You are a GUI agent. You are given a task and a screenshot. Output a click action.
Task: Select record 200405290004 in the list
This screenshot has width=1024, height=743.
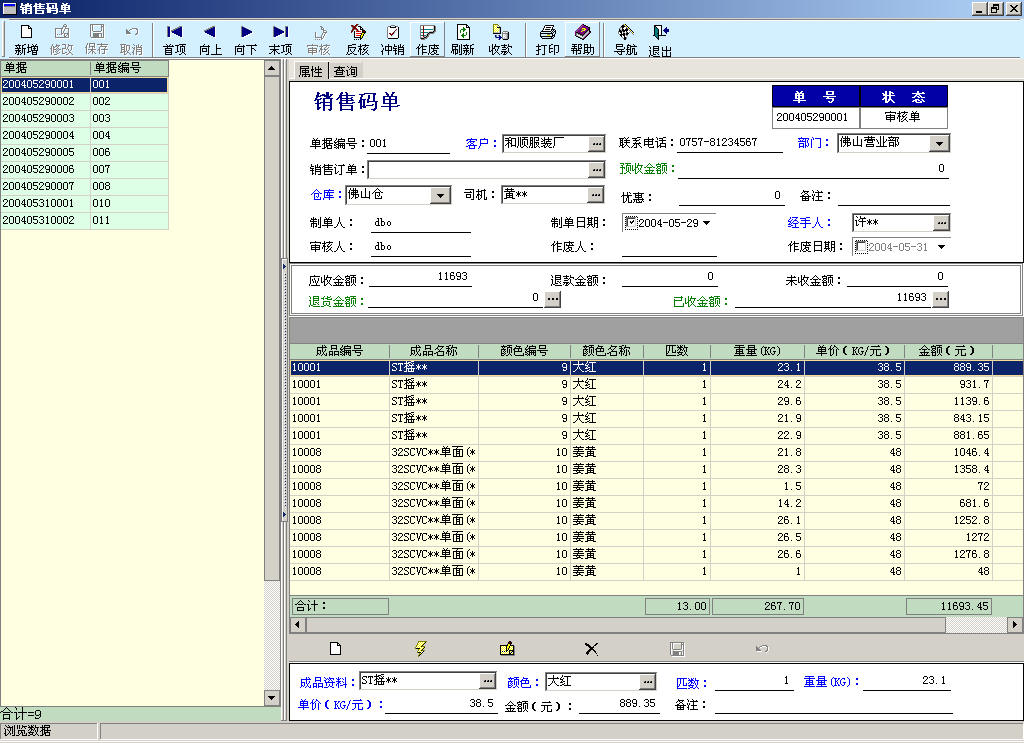(x=40, y=135)
